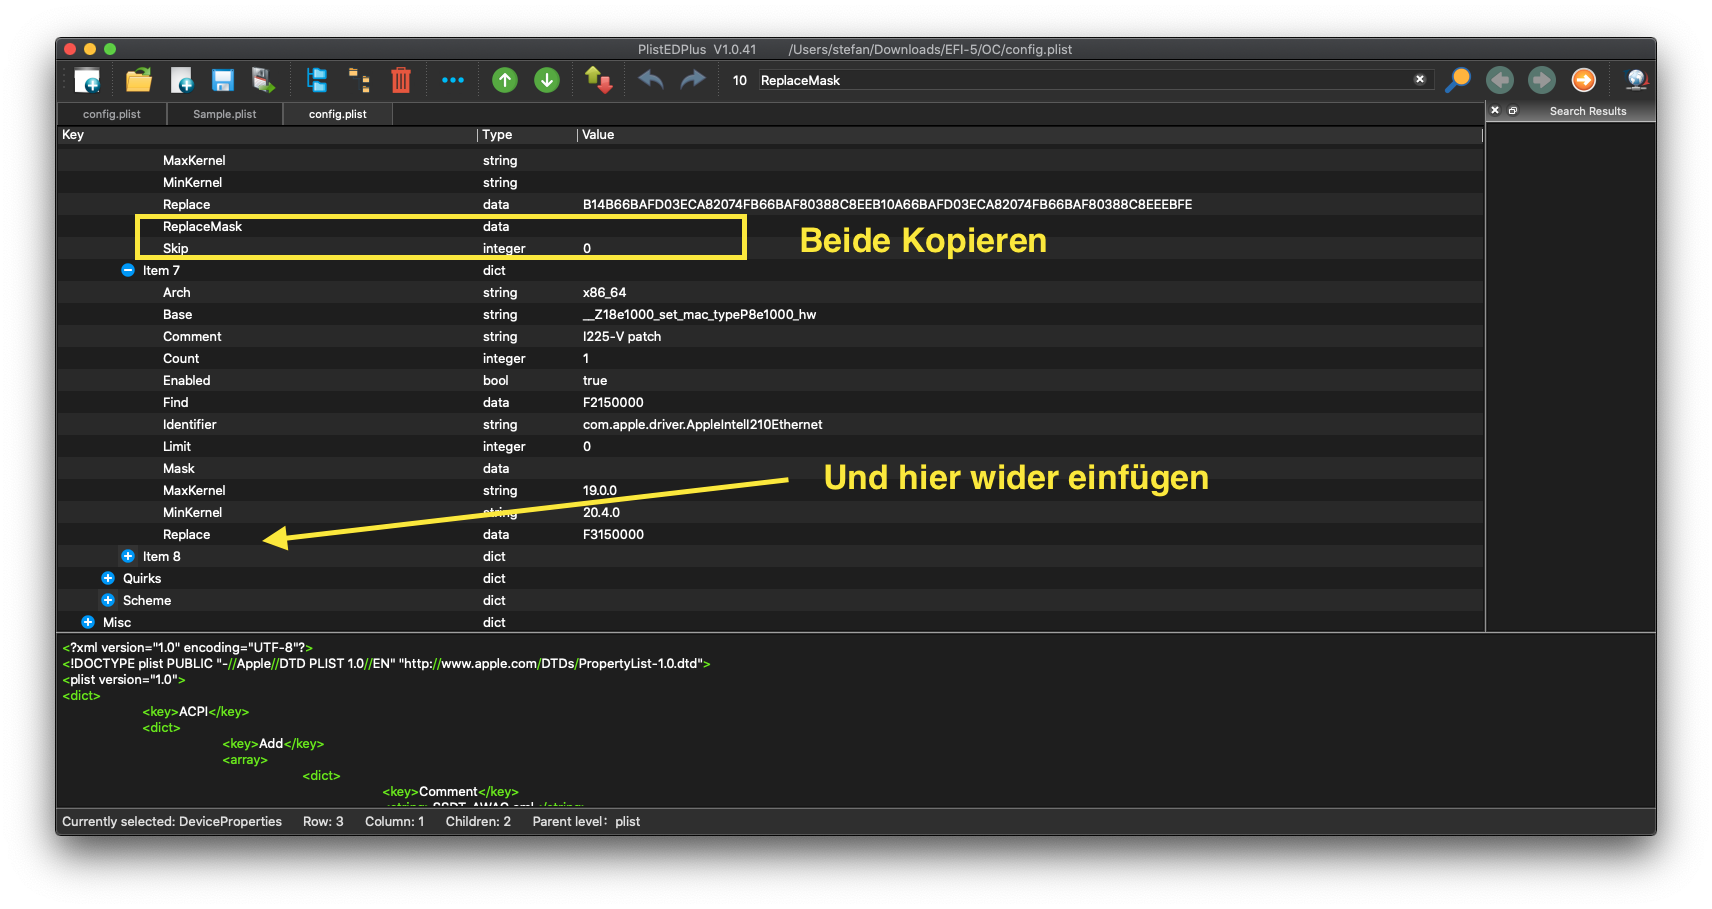1712x909 pixels.
Task: Switch to the Sample.plist tab
Action: tap(224, 114)
